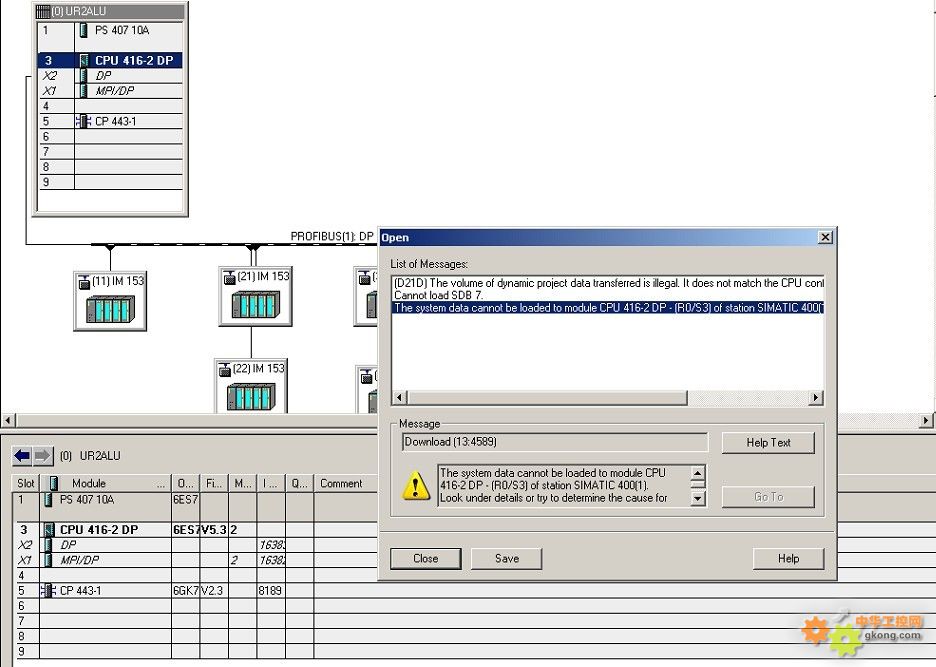The width and height of the screenshot is (936, 667).
Task: Click the Module column header
Action: (x=105, y=483)
